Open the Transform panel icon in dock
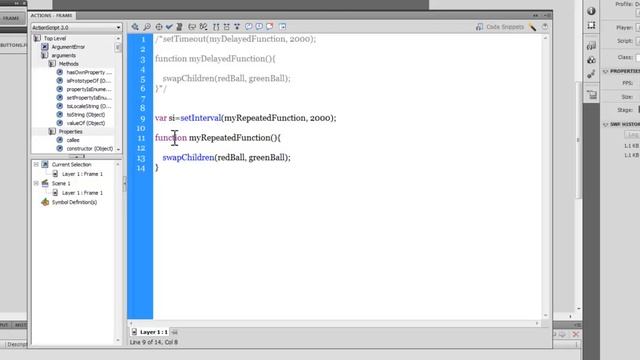 [591, 25]
